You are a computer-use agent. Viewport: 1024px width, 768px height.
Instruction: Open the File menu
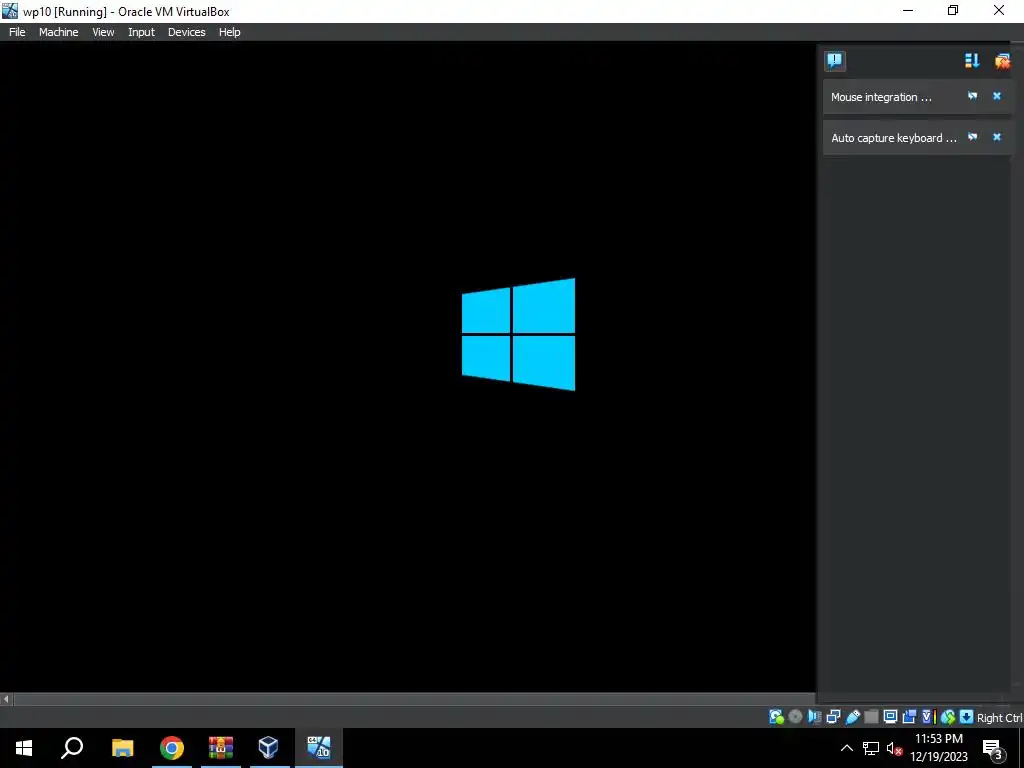point(17,32)
